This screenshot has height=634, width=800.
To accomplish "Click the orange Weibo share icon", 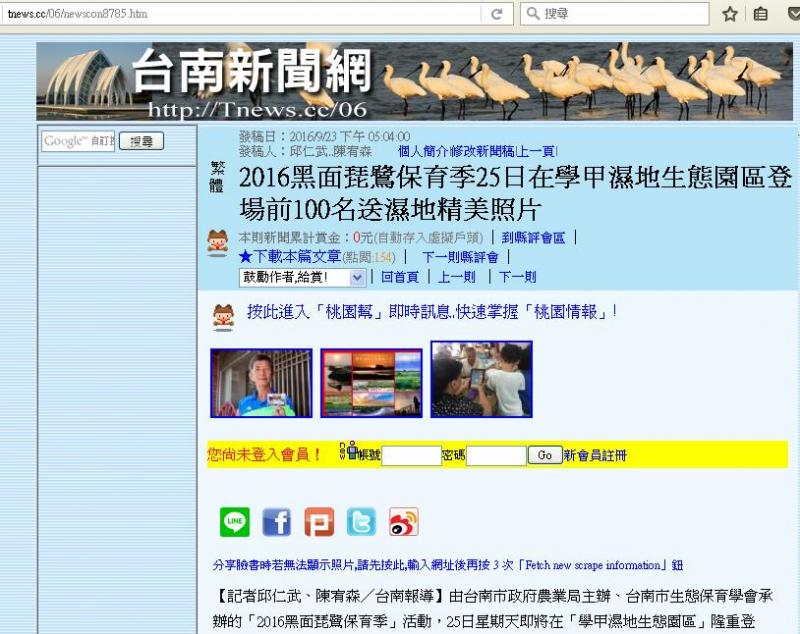I will pos(403,521).
